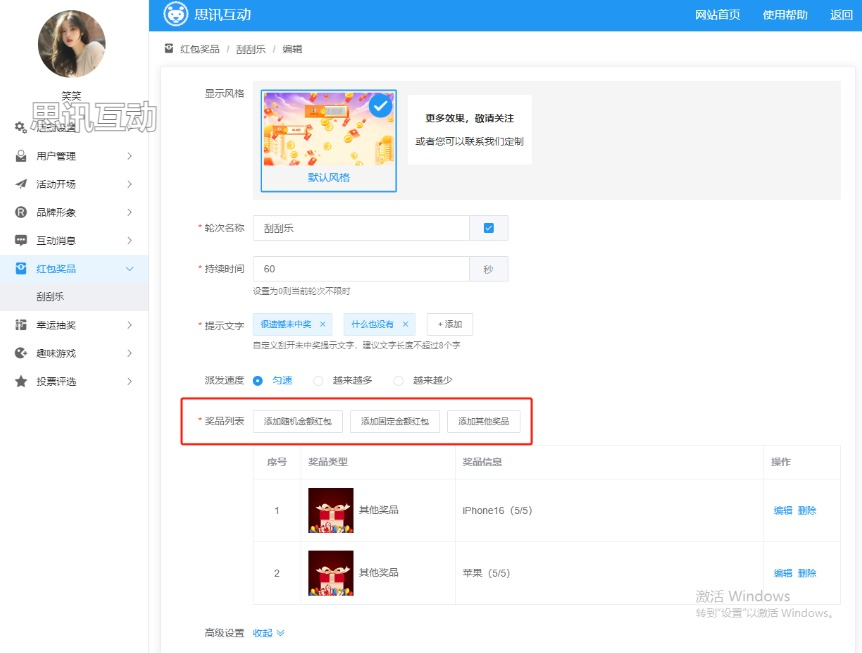Click the 品牌形象 R icon

(x=21, y=212)
